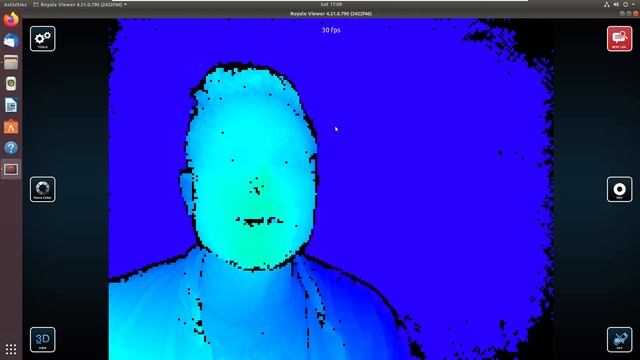
Task: Toggle the bottom-right OFF button
Action: point(619,340)
